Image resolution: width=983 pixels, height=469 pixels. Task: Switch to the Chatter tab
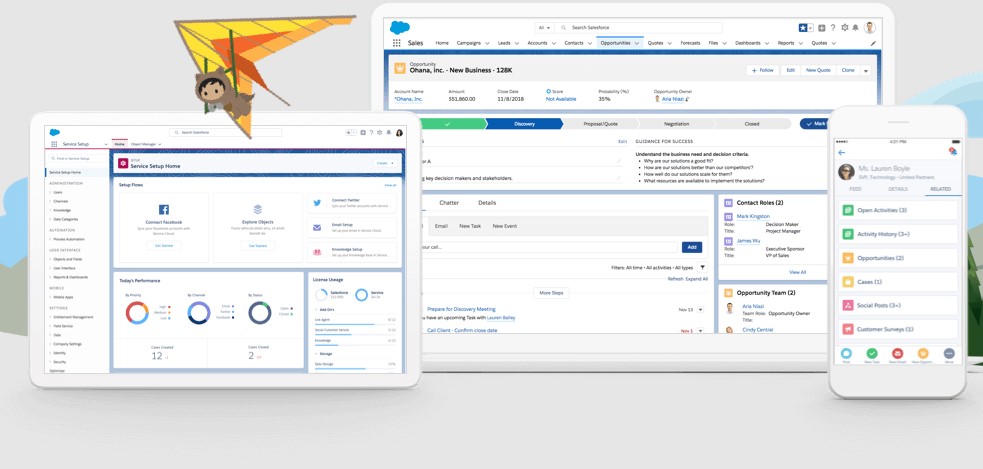[x=449, y=203]
